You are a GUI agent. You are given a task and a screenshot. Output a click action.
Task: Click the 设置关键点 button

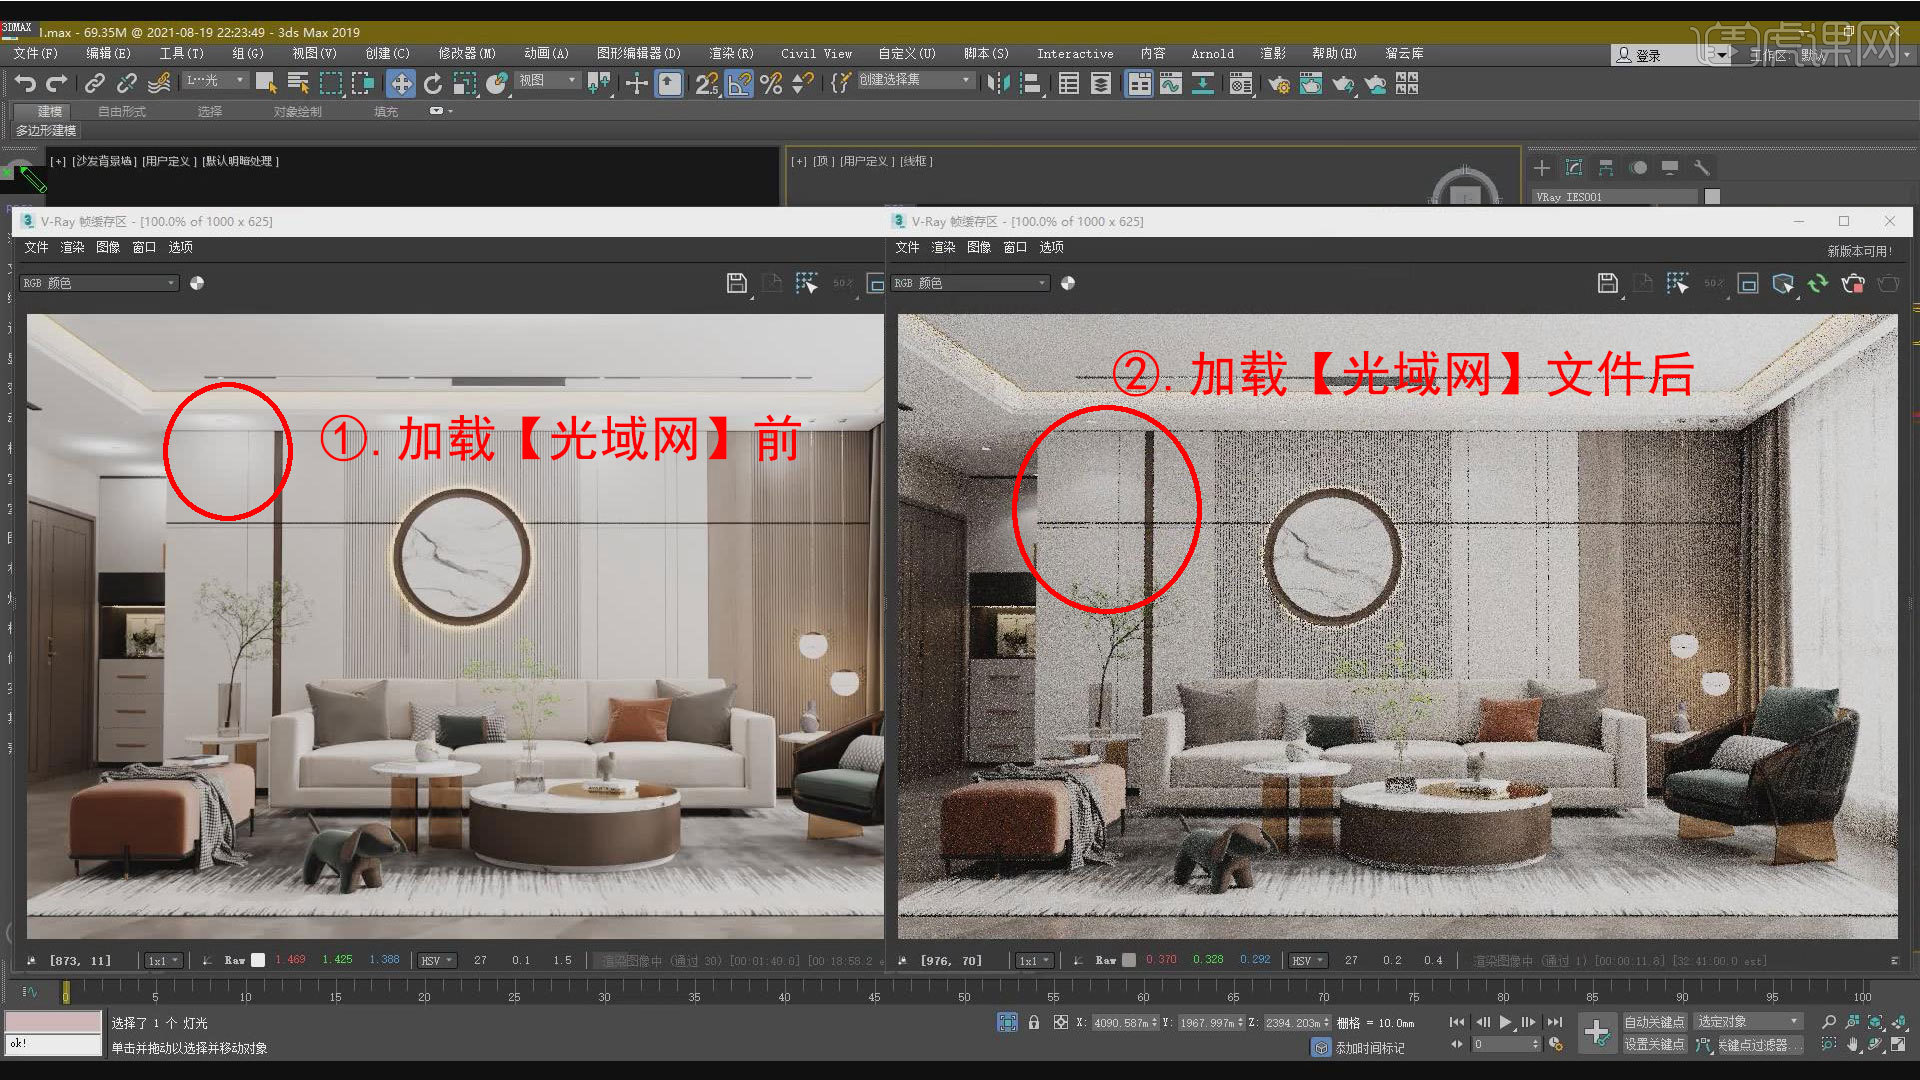[x=1655, y=1044]
